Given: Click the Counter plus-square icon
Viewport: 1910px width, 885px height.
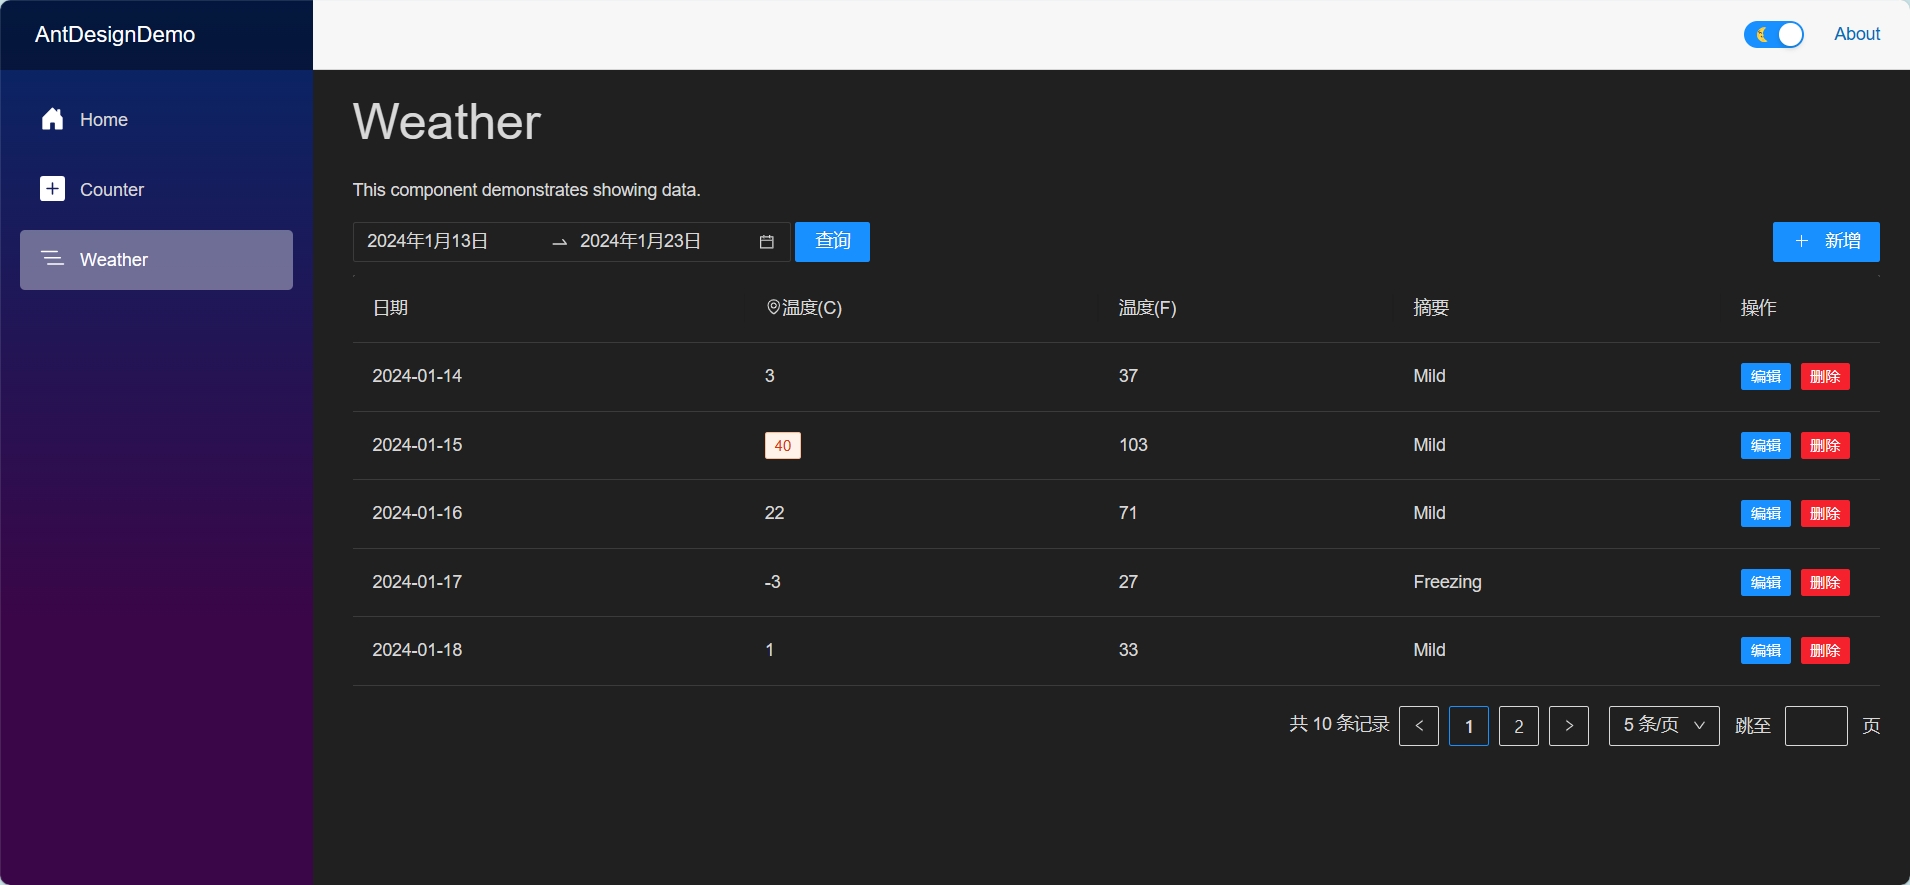Looking at the screenshot, I should coord(53,189).
